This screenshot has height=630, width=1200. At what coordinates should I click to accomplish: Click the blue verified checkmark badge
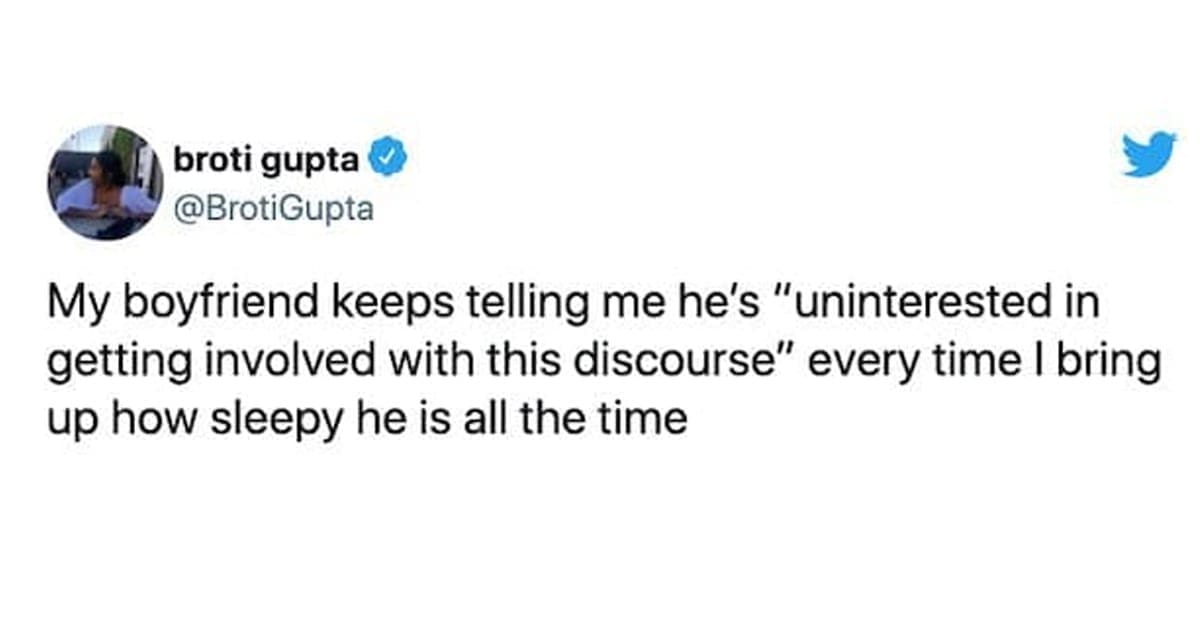pyautogui.click(x=388, y=157)
